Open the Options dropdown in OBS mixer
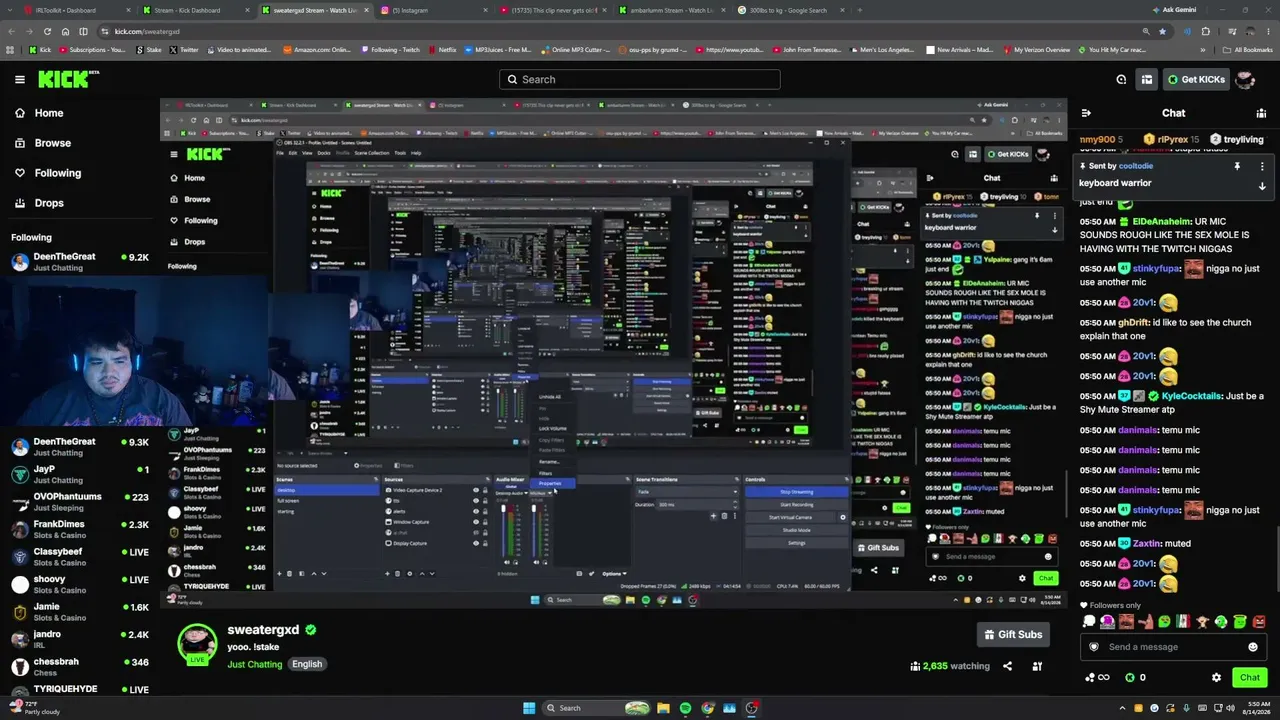Viewport: 1280px width, 720px height. (x=613, y=573)
